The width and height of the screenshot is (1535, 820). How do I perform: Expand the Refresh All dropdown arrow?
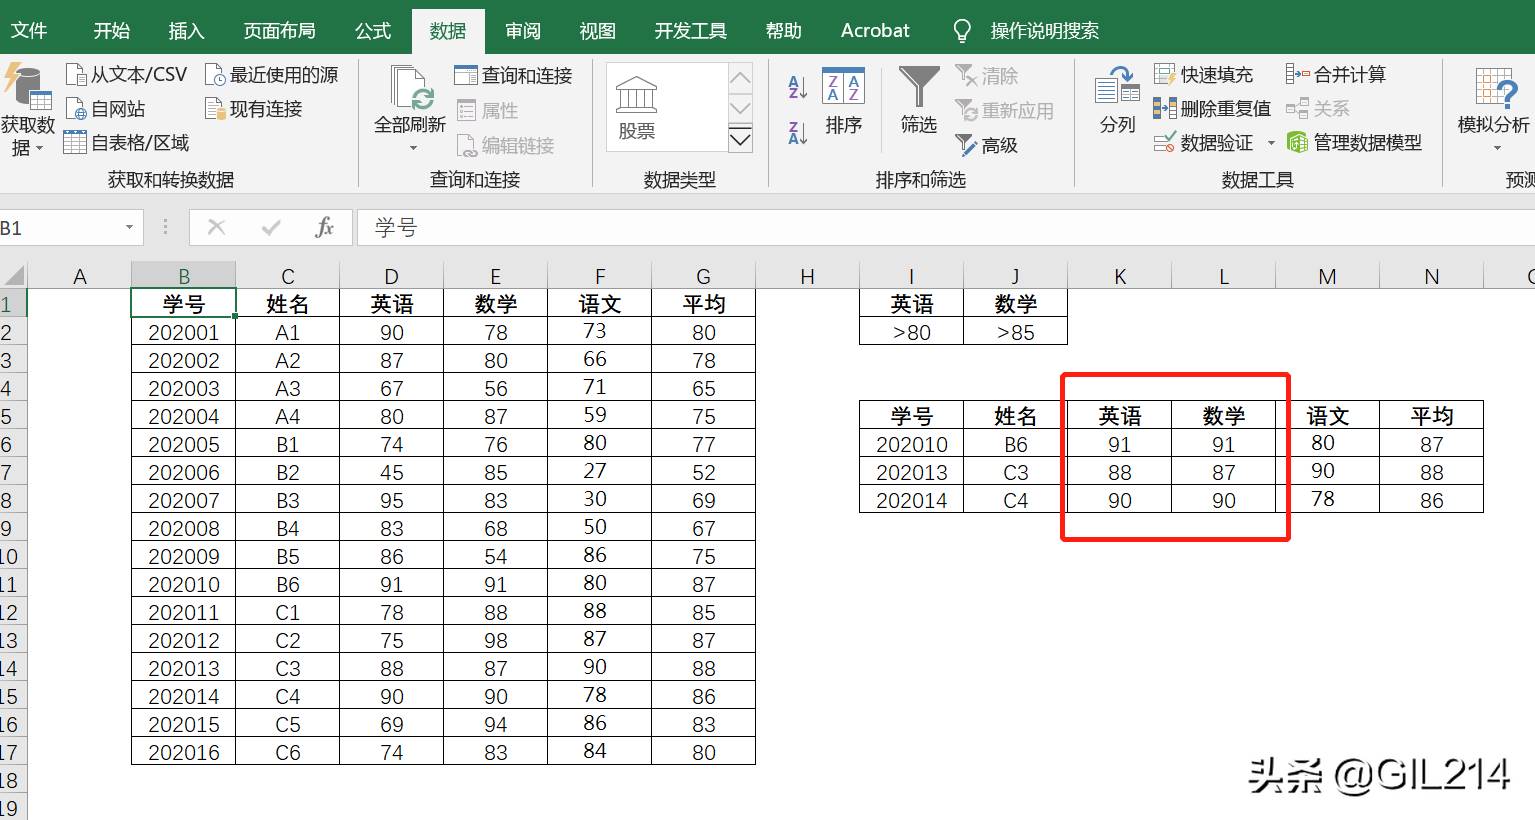[413, 149]
